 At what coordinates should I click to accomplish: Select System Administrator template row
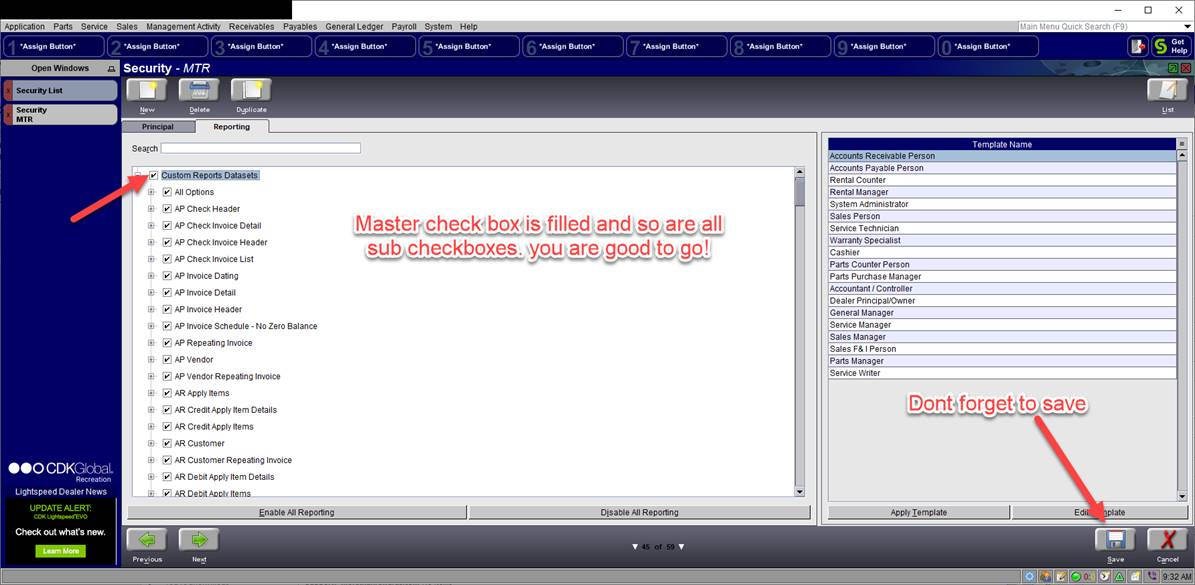(x=1003, y=204)
